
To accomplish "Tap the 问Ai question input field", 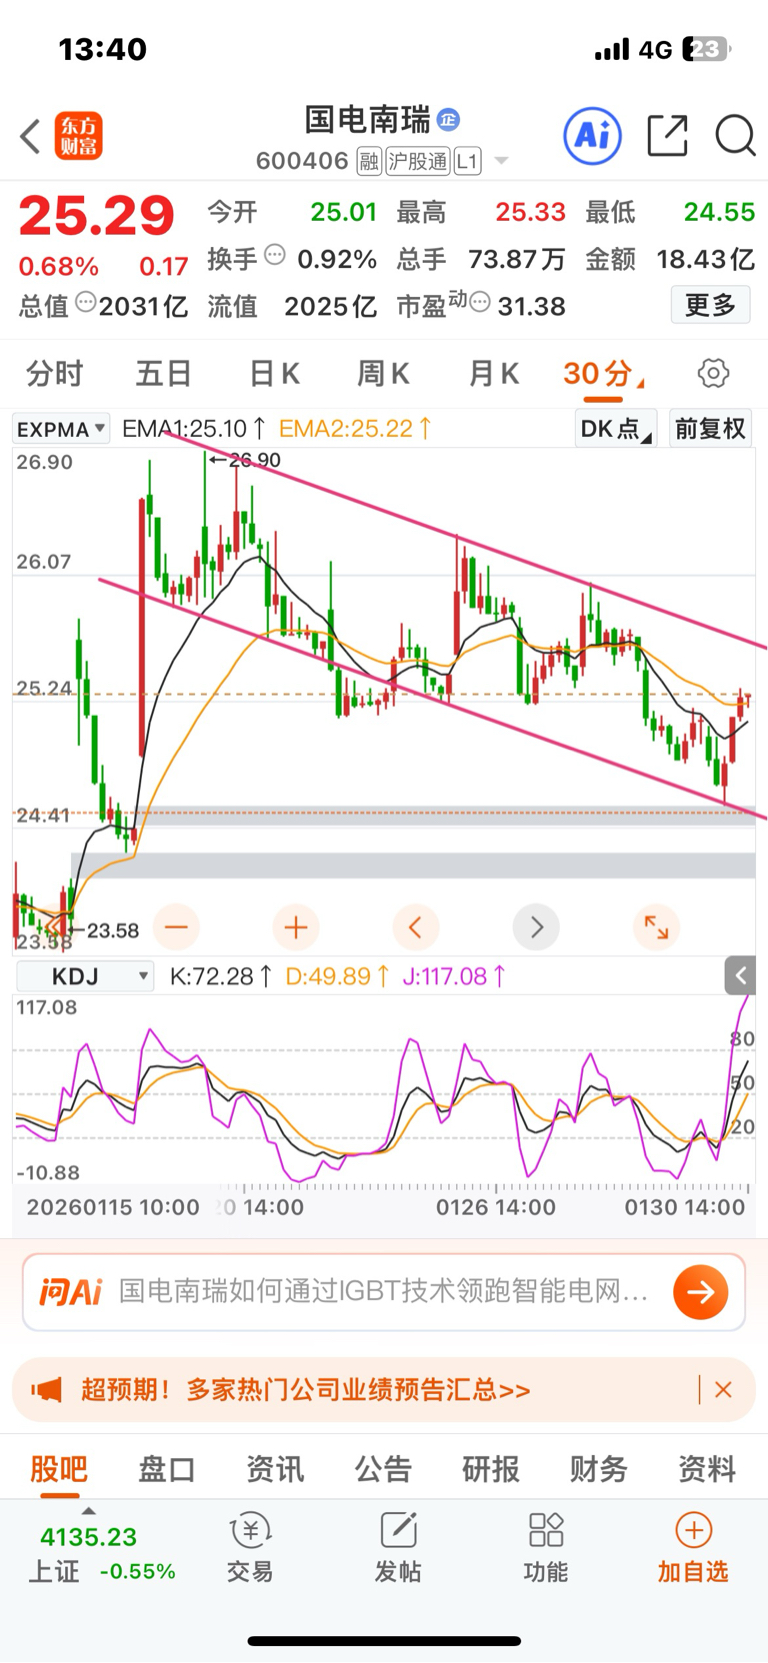I will click(384, 1292).
